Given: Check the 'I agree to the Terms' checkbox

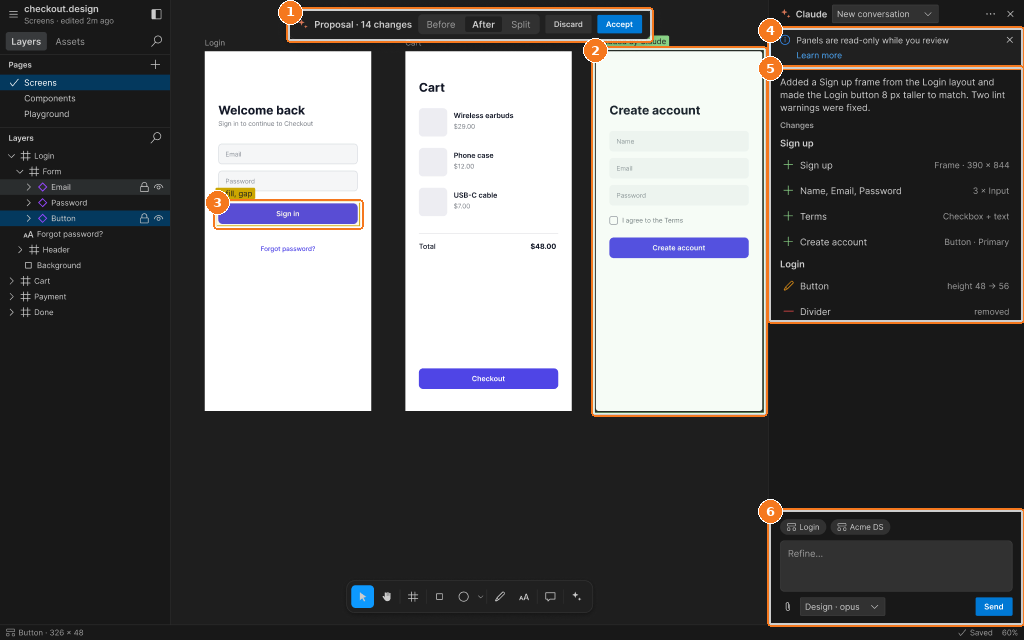Looking at the screenshot, I should 613,221.
